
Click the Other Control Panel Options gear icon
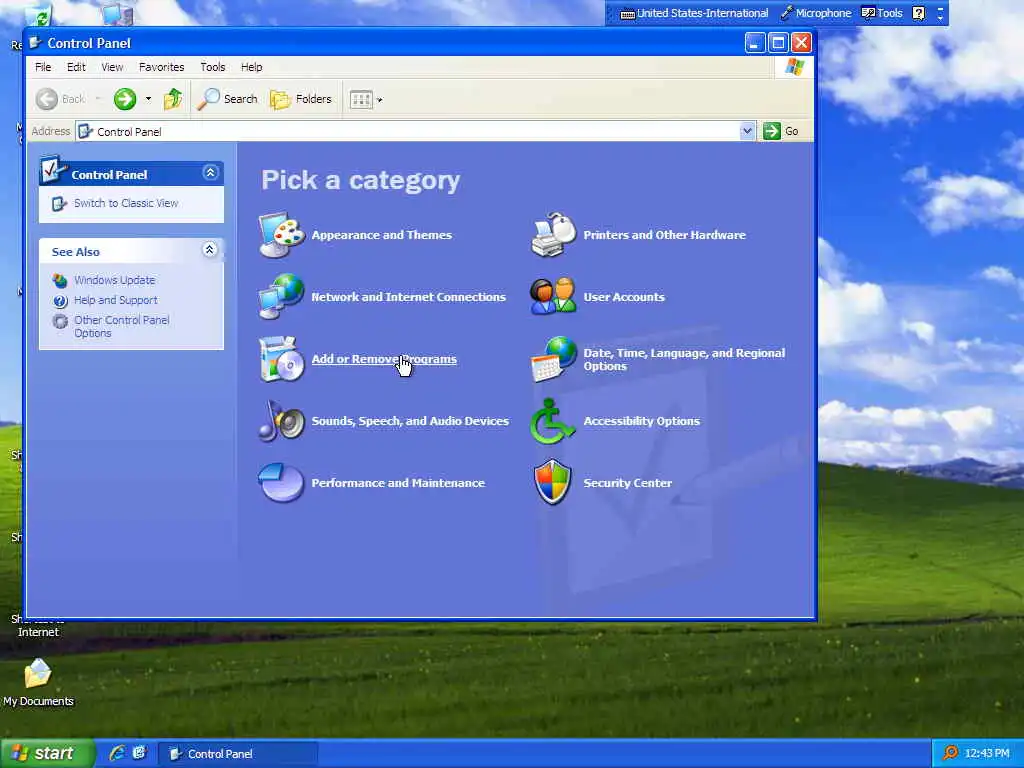(x=60, y=321)
